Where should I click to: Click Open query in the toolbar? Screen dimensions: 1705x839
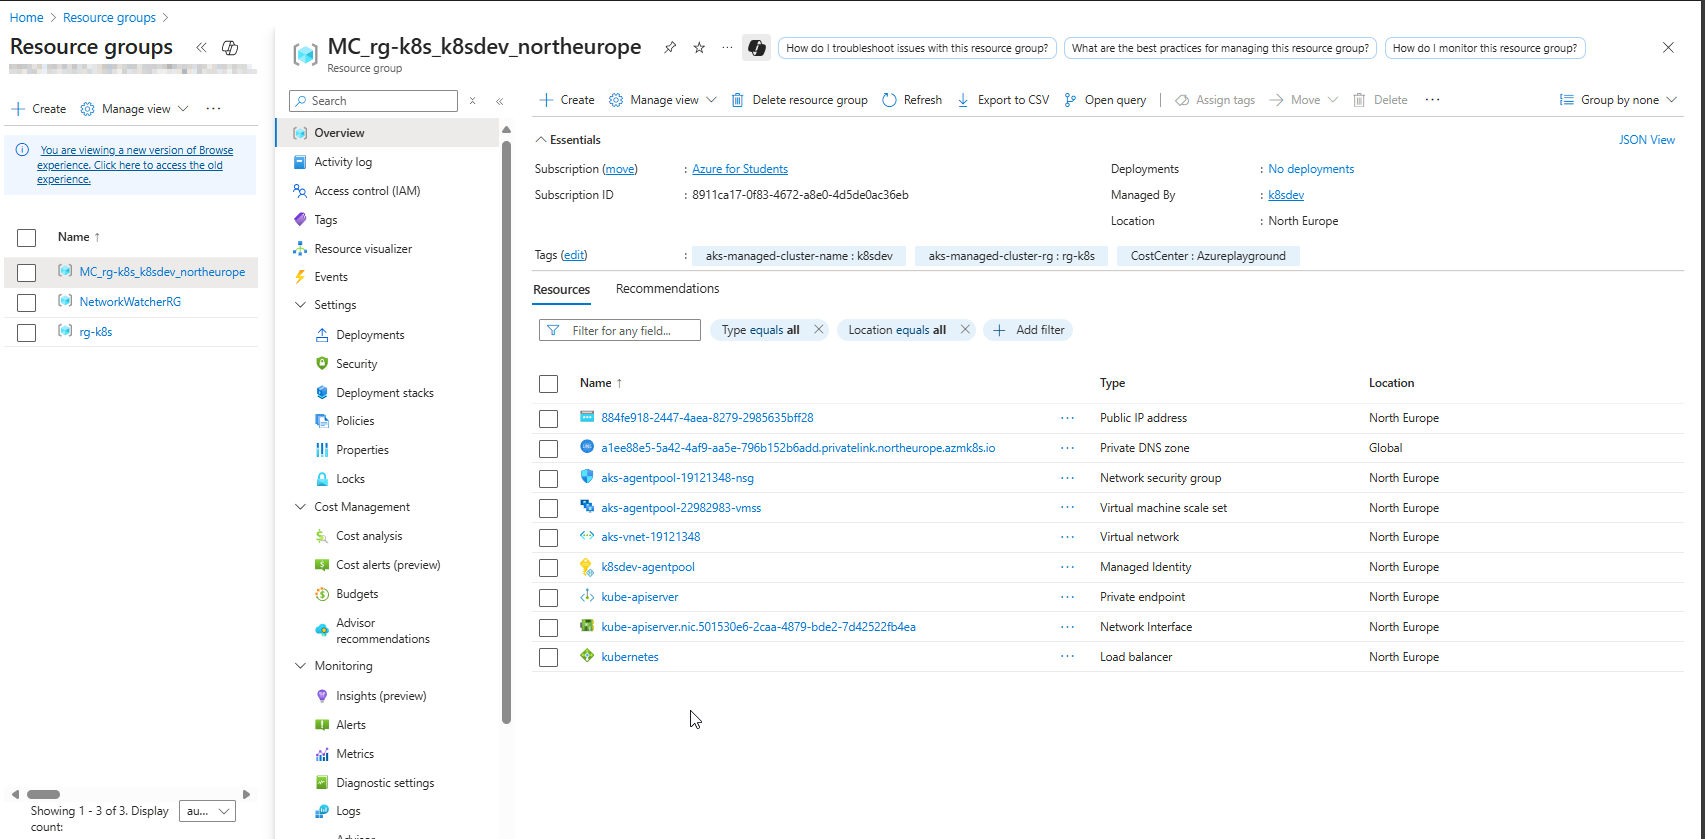(x=1105, y=100)
